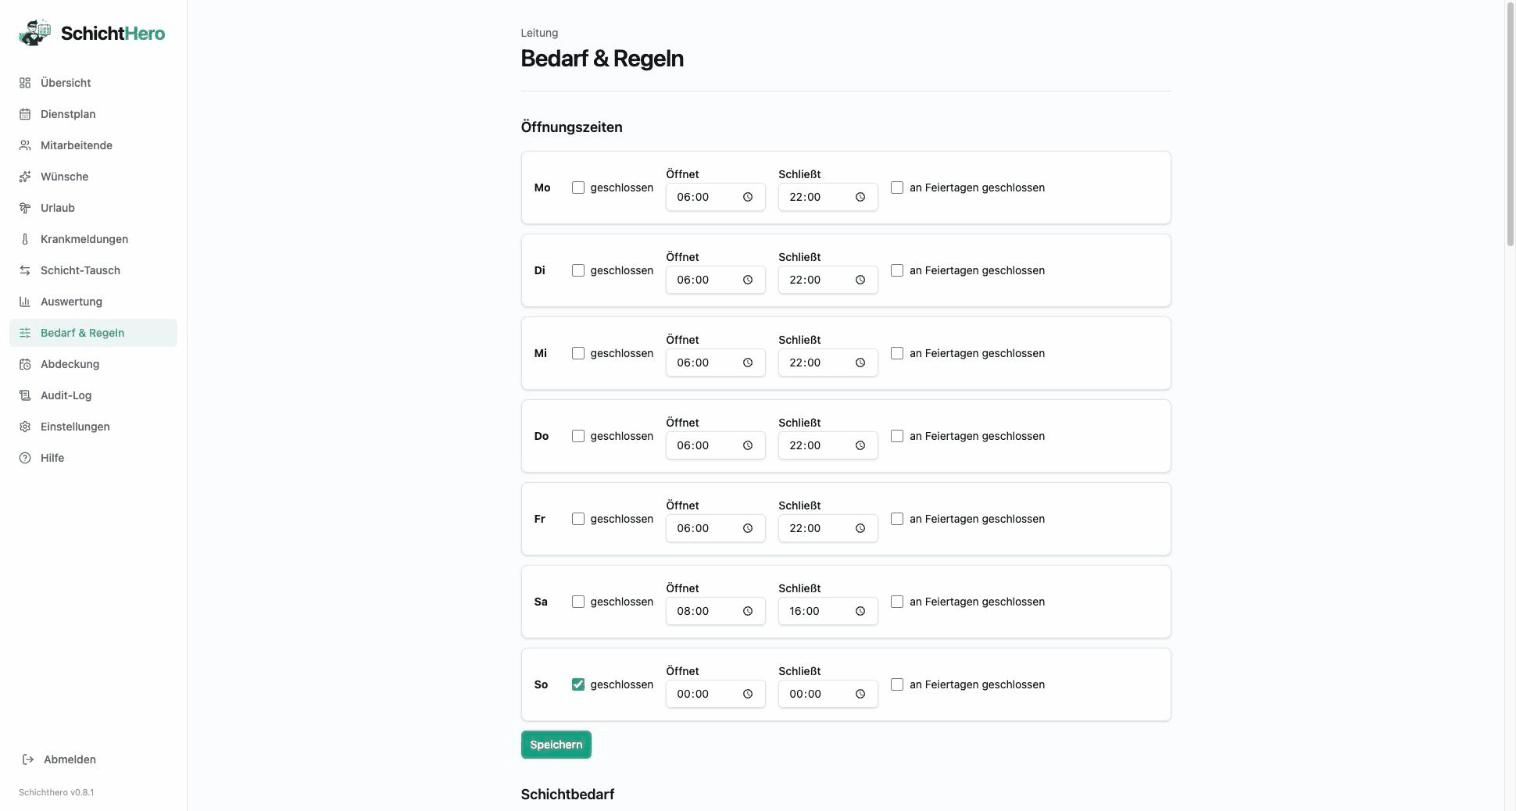Click the Abmelden logout icon
The image size is (1516, 811).
28,760
